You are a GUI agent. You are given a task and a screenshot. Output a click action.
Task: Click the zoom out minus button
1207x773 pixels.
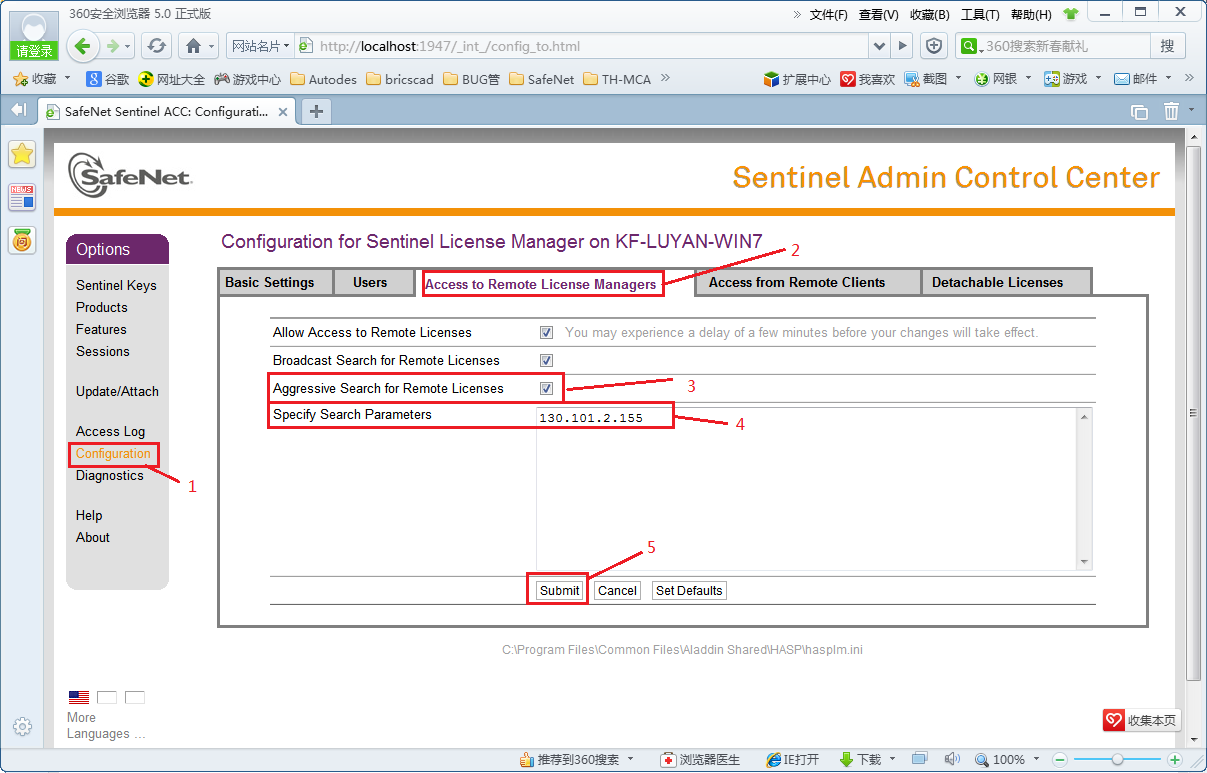point(1061,760)
